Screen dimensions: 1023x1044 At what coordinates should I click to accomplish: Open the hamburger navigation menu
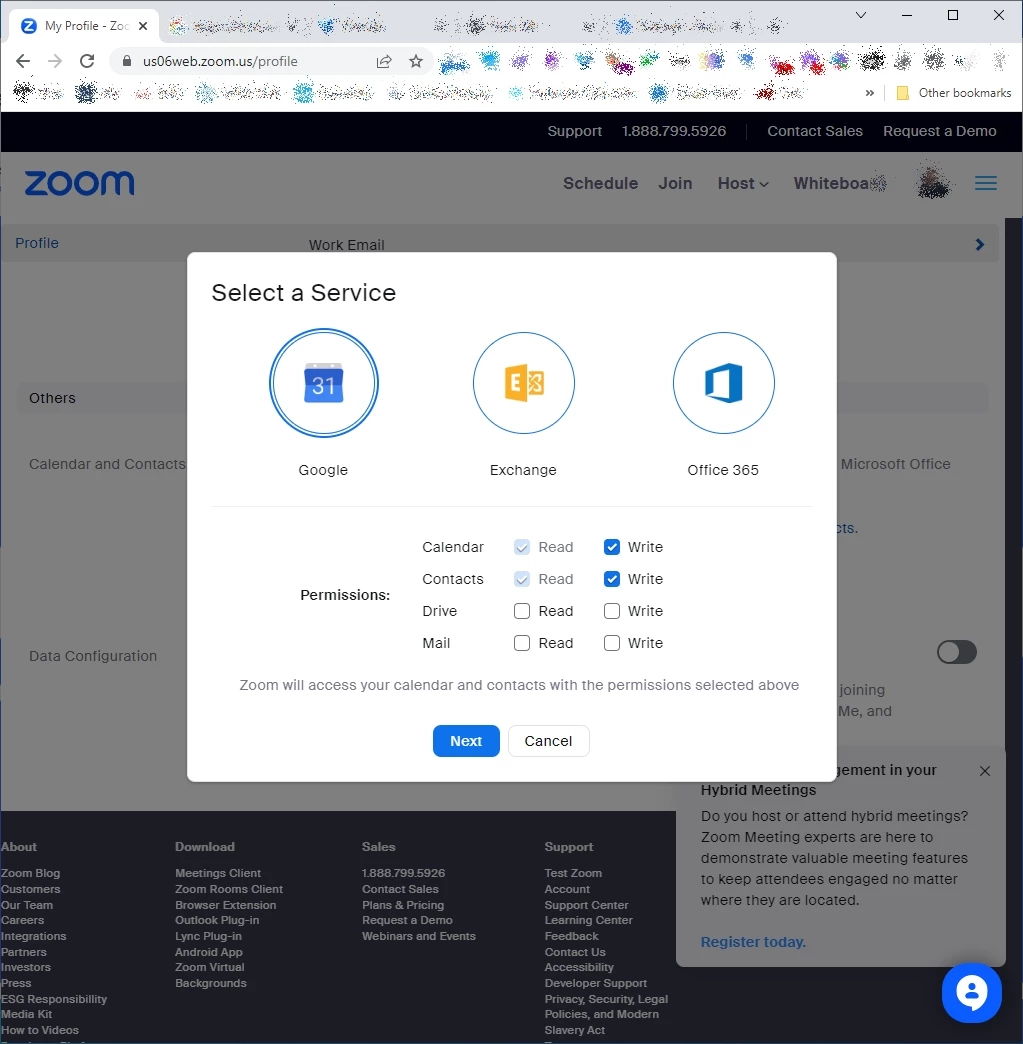tap(986, 183)
